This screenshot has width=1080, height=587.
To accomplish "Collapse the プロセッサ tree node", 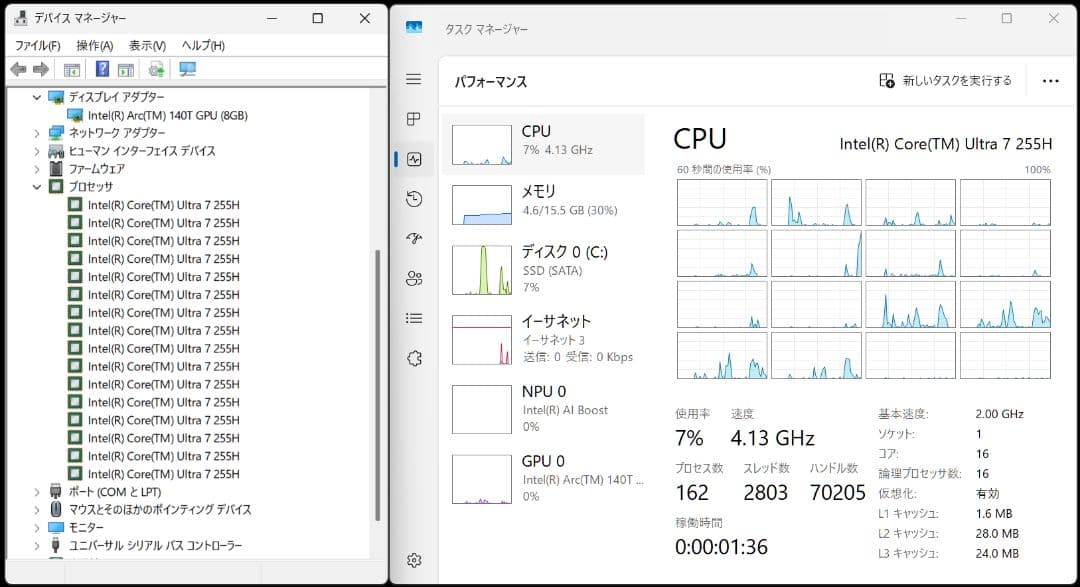I will 37,187.
